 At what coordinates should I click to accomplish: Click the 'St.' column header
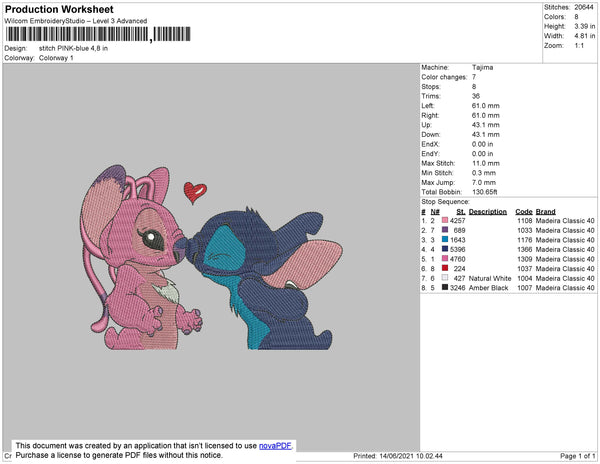tap(461, 212)
